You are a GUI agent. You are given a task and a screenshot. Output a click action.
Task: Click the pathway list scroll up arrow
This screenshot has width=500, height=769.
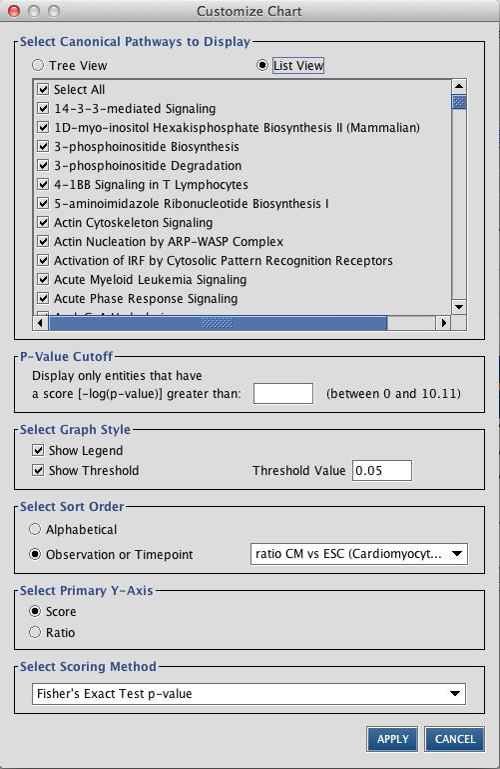(x=459, y=86)
